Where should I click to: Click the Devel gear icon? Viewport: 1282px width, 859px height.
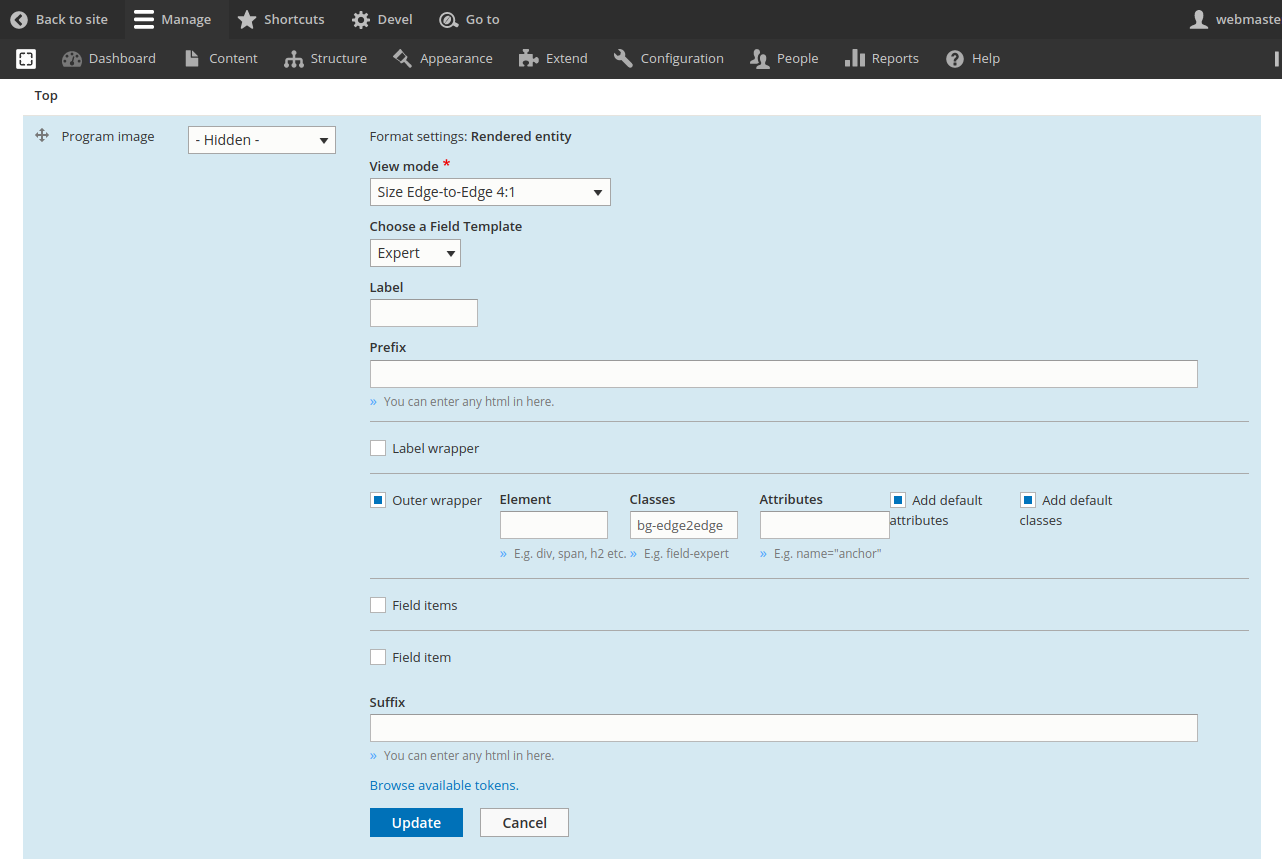(x=361, y=19)
